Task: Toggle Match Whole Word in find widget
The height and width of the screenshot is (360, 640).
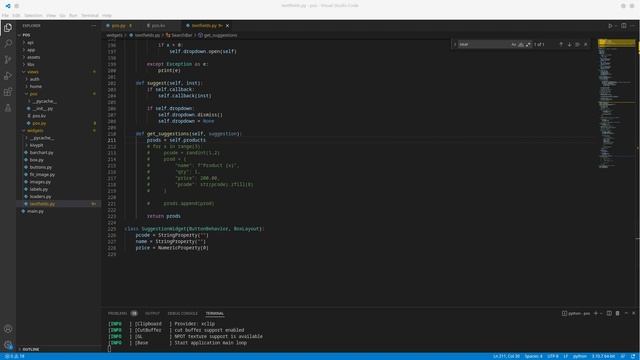Action: pos(521,44)
